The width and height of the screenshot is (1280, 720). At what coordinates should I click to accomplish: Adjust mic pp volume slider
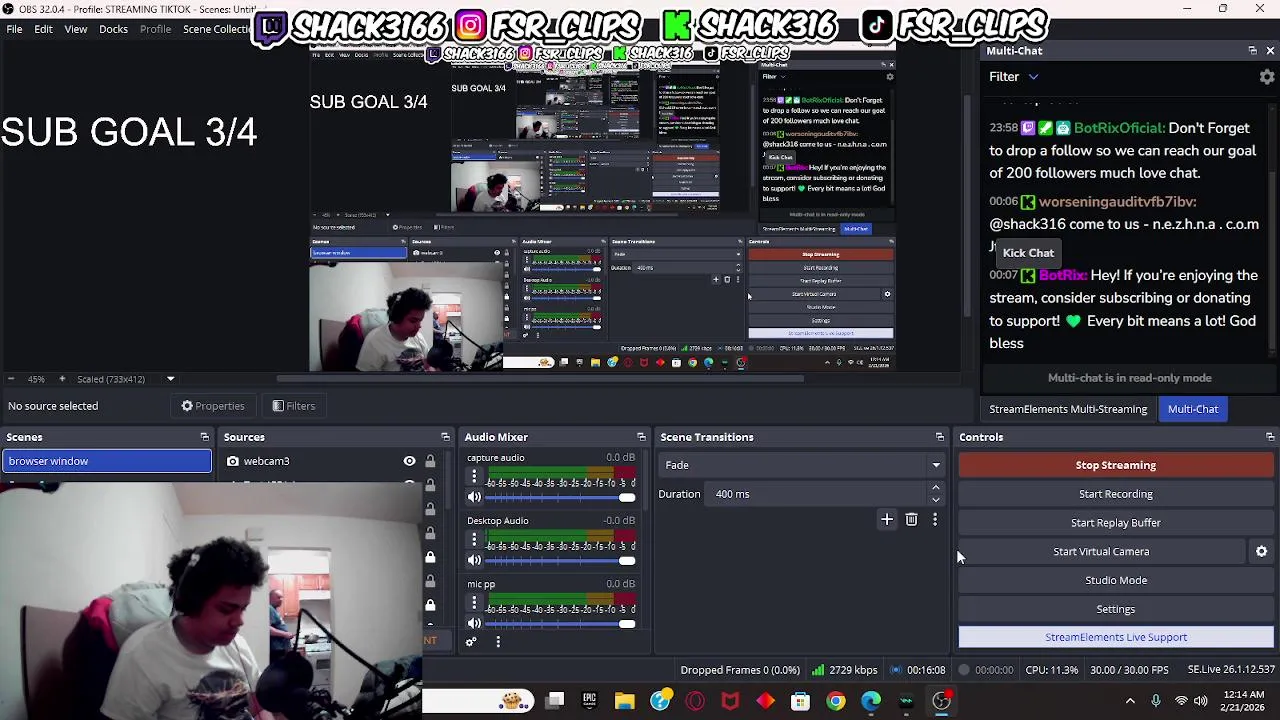[x=560, y=623]
